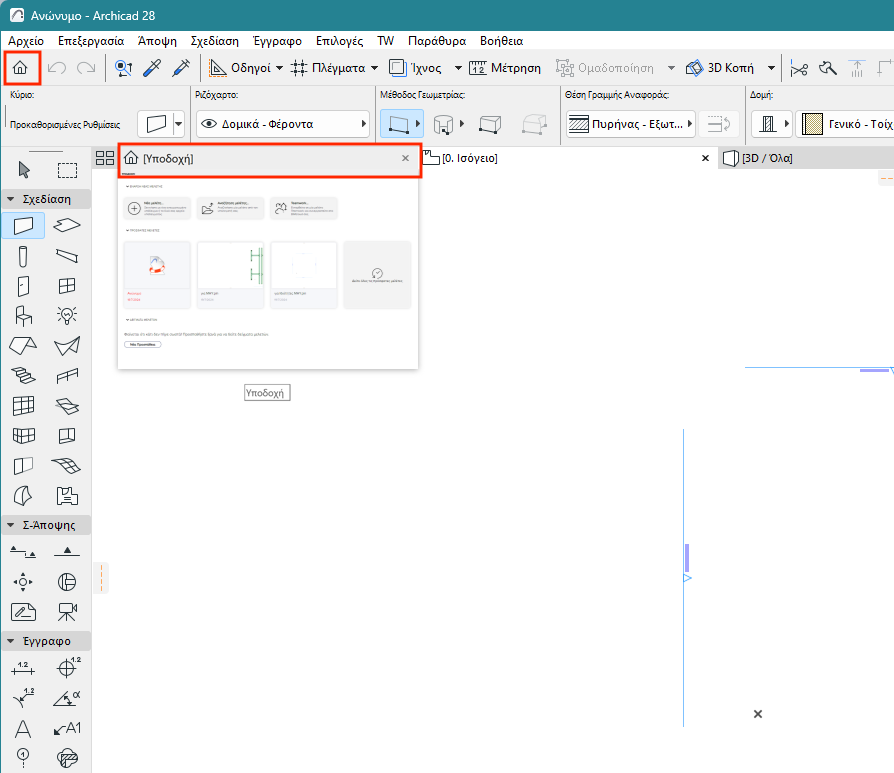
Task: Choose the Object (chair) tool
Action: click(23, 315)
